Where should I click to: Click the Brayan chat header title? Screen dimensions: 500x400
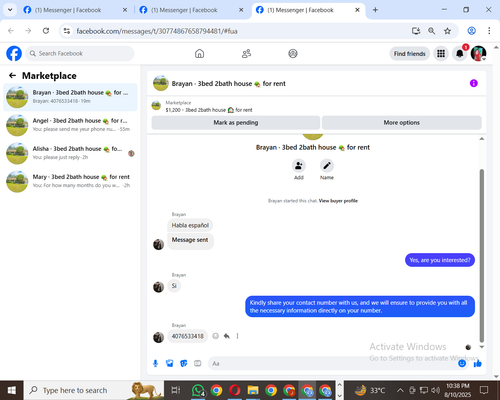tap(228, 83)
